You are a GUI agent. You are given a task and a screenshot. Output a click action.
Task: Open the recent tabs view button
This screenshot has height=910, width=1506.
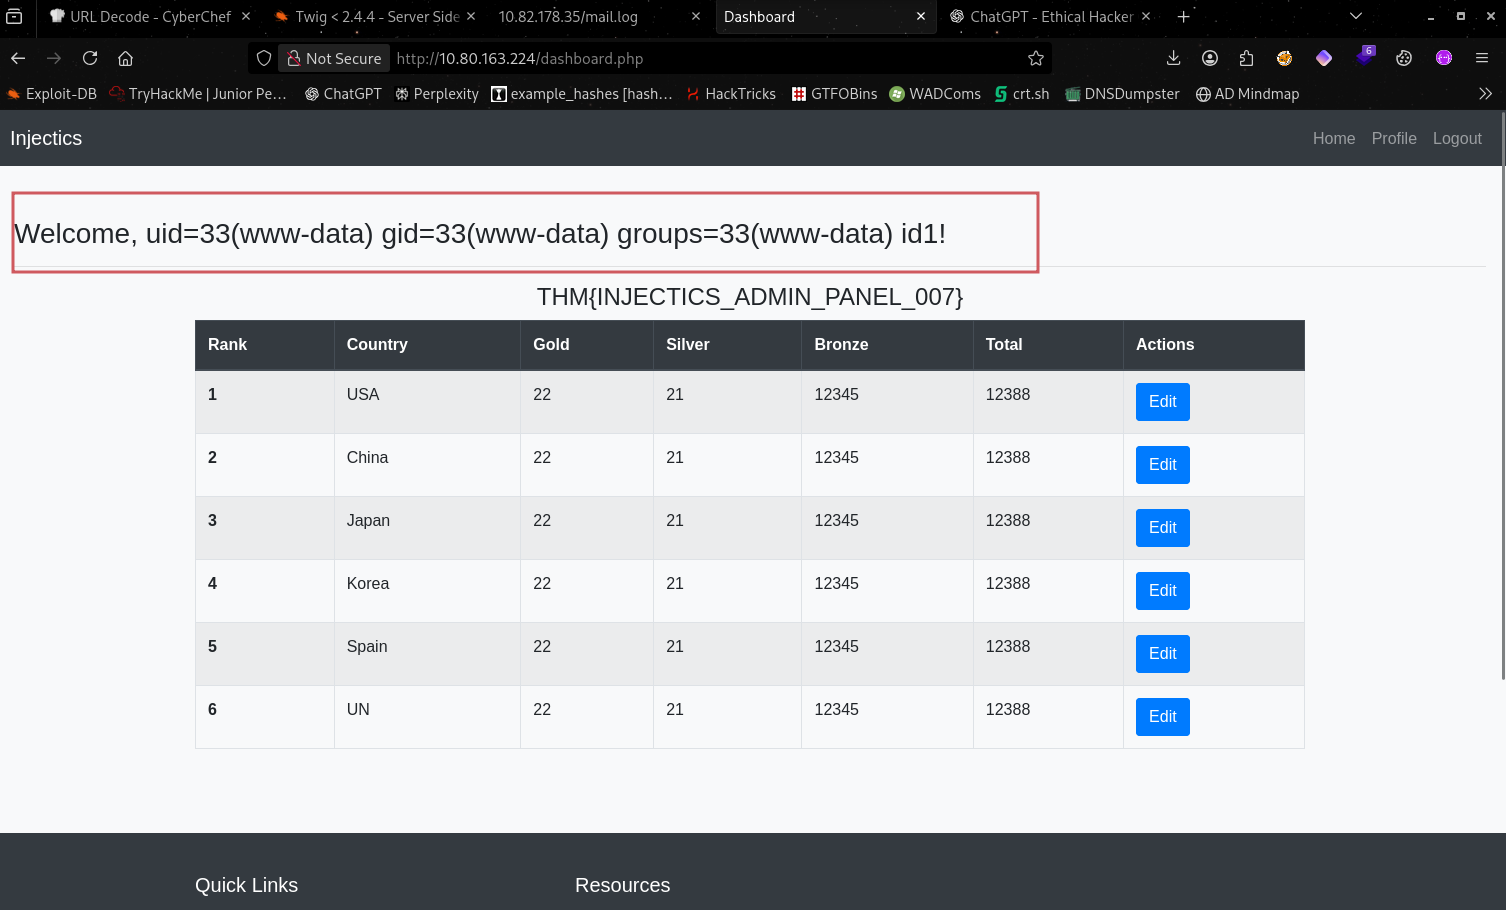click(14, 16)
